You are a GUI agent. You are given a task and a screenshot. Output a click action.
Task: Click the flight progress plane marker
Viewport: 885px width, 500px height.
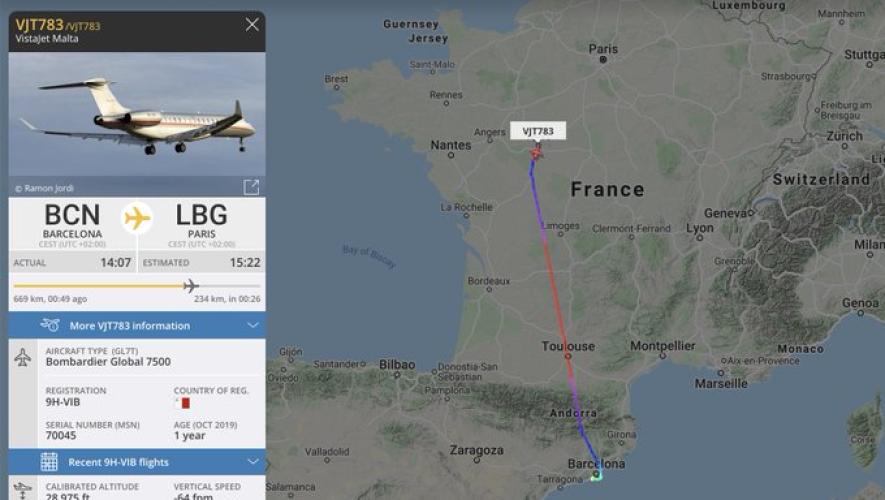pyautogui.click(x=191, y=286)
